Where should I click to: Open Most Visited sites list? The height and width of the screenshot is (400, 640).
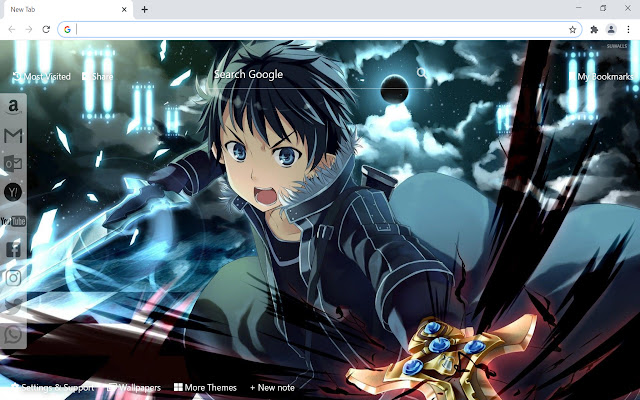[x=42, y=76]
